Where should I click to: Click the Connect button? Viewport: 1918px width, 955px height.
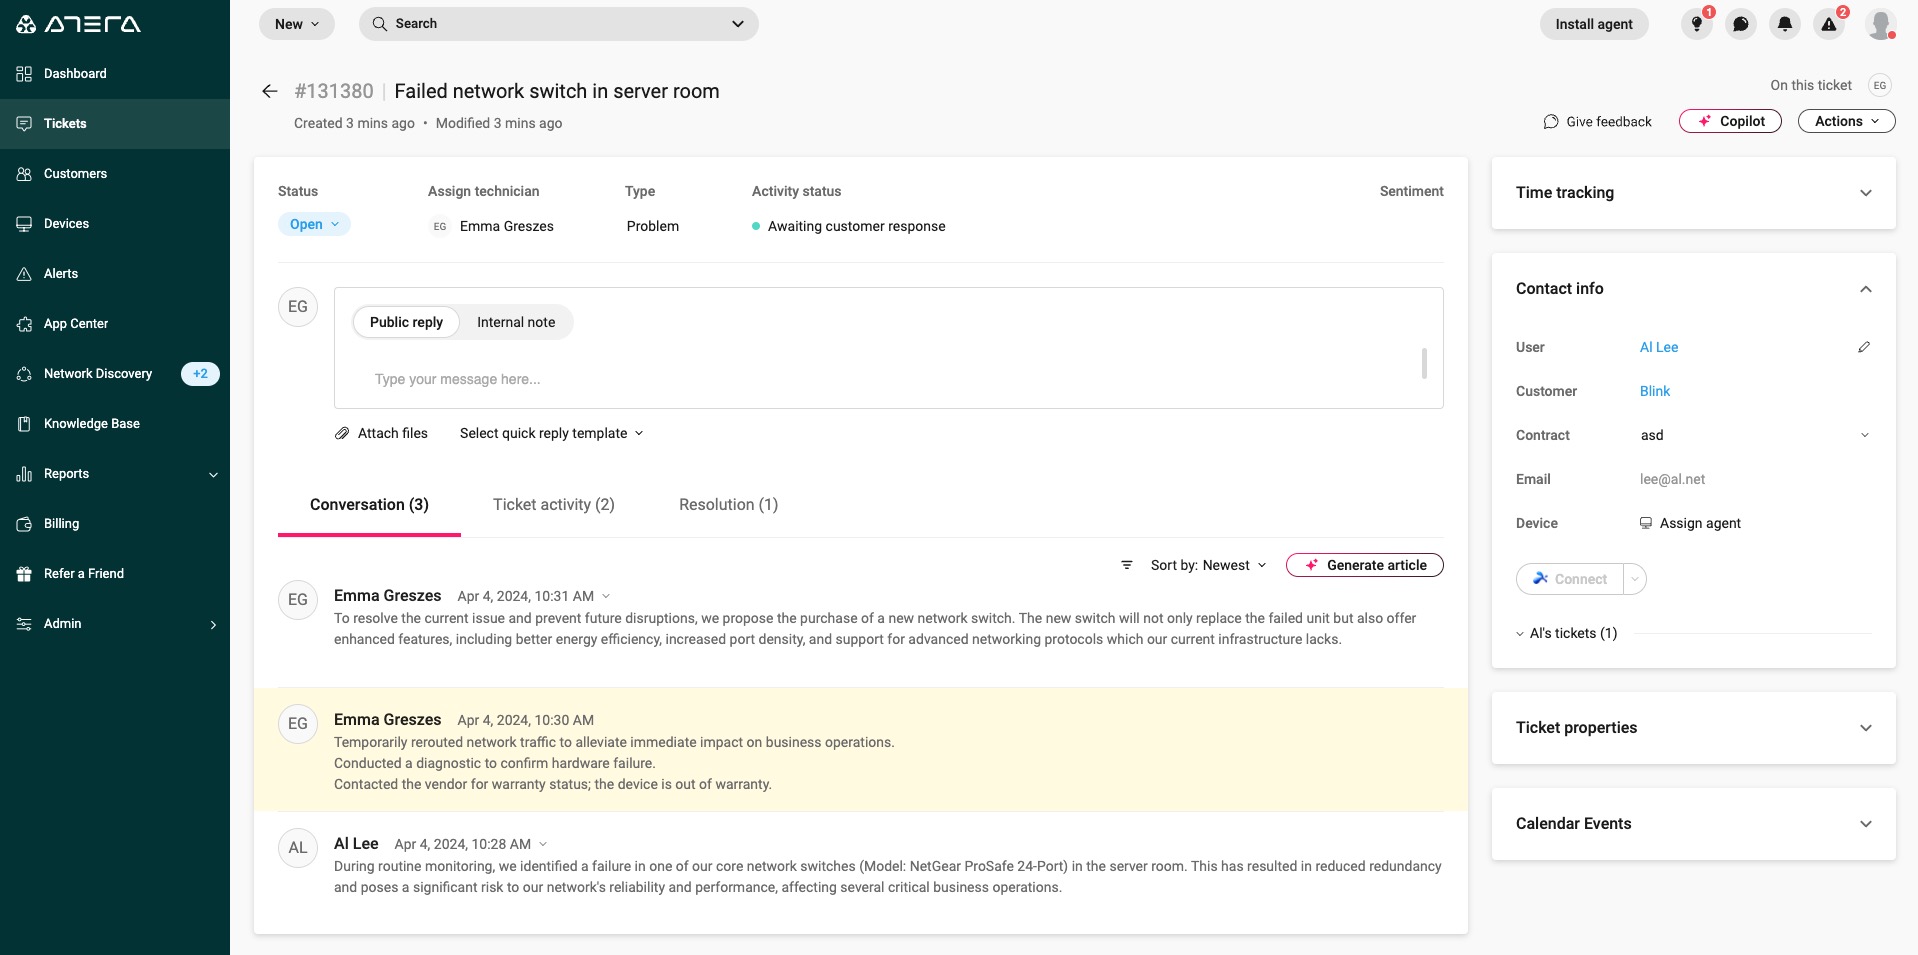[1570, 579]
